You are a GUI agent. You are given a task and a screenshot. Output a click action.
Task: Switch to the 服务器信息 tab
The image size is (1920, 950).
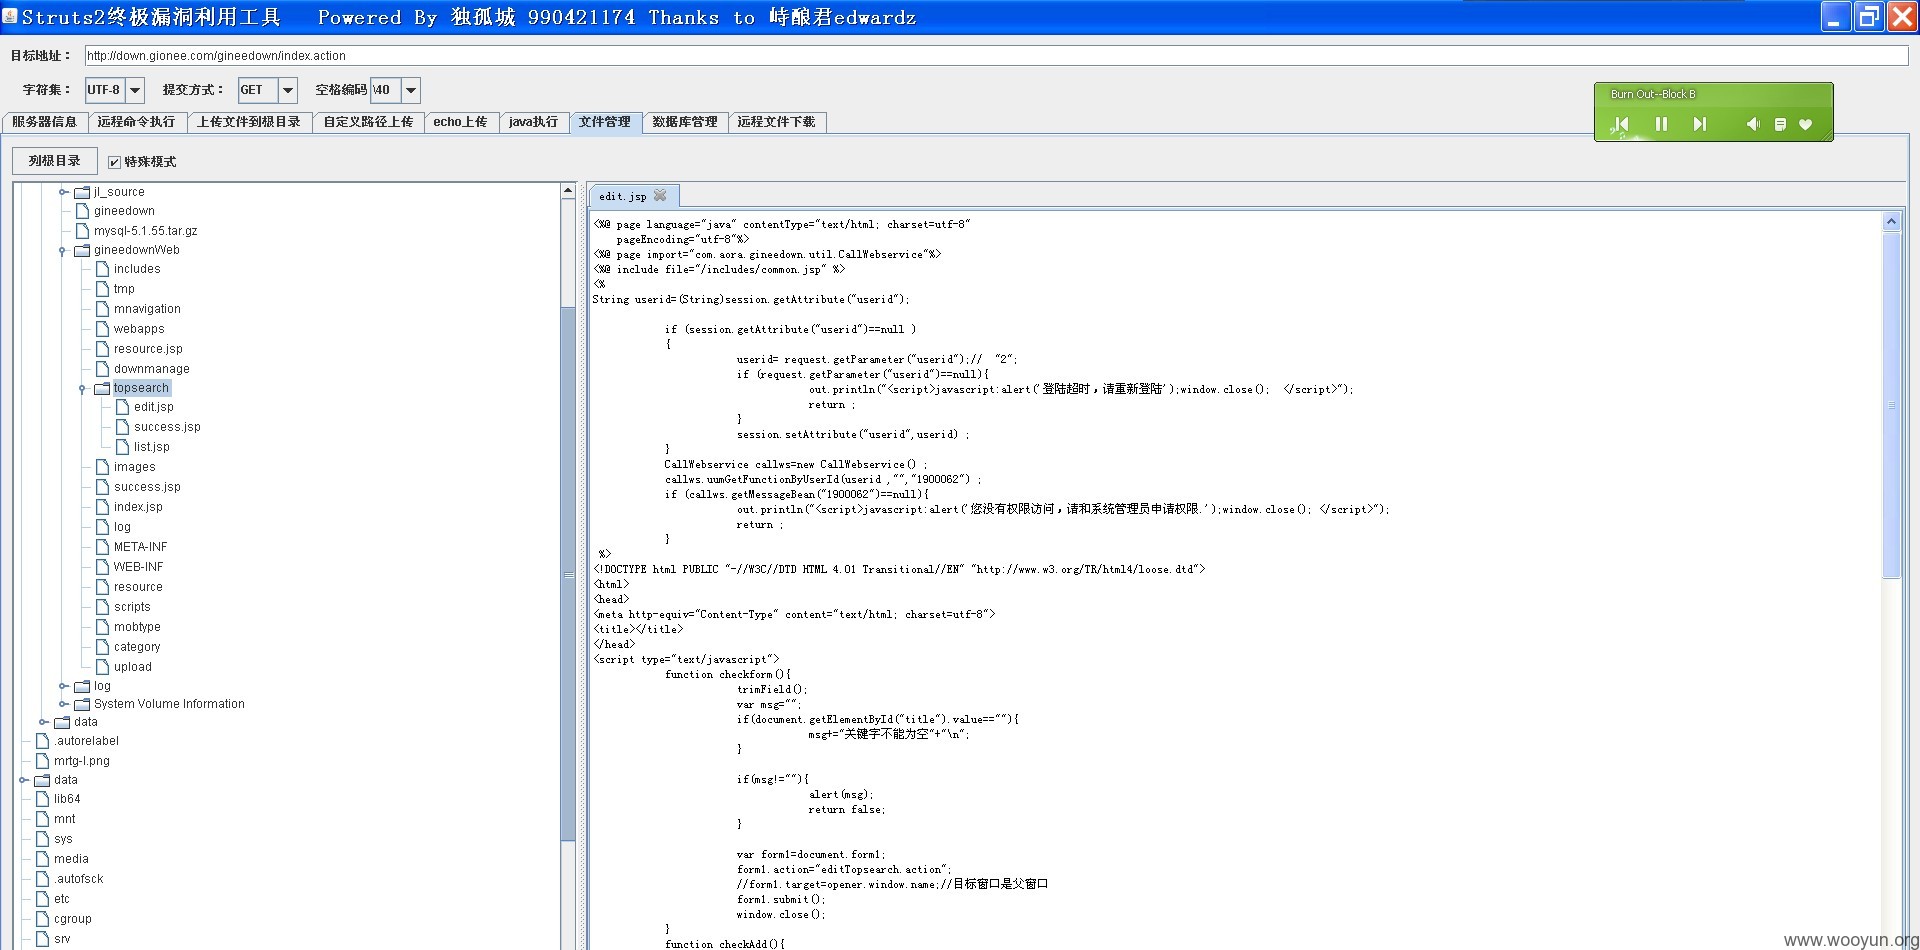pos(45,122)
